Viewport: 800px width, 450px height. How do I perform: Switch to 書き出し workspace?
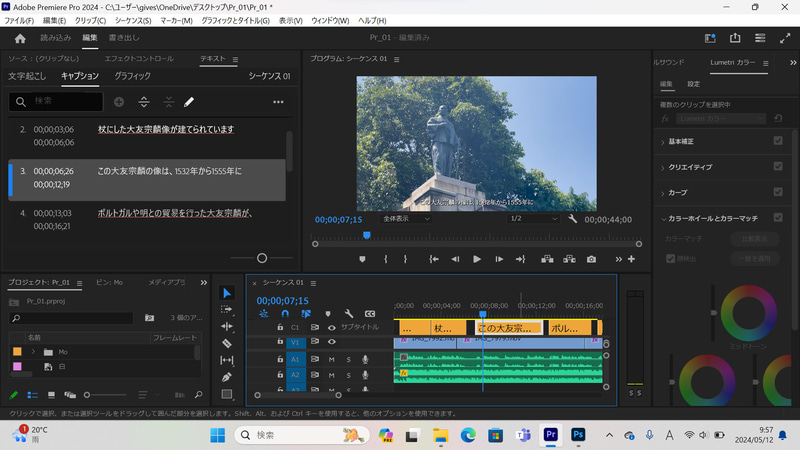[124, 38]
